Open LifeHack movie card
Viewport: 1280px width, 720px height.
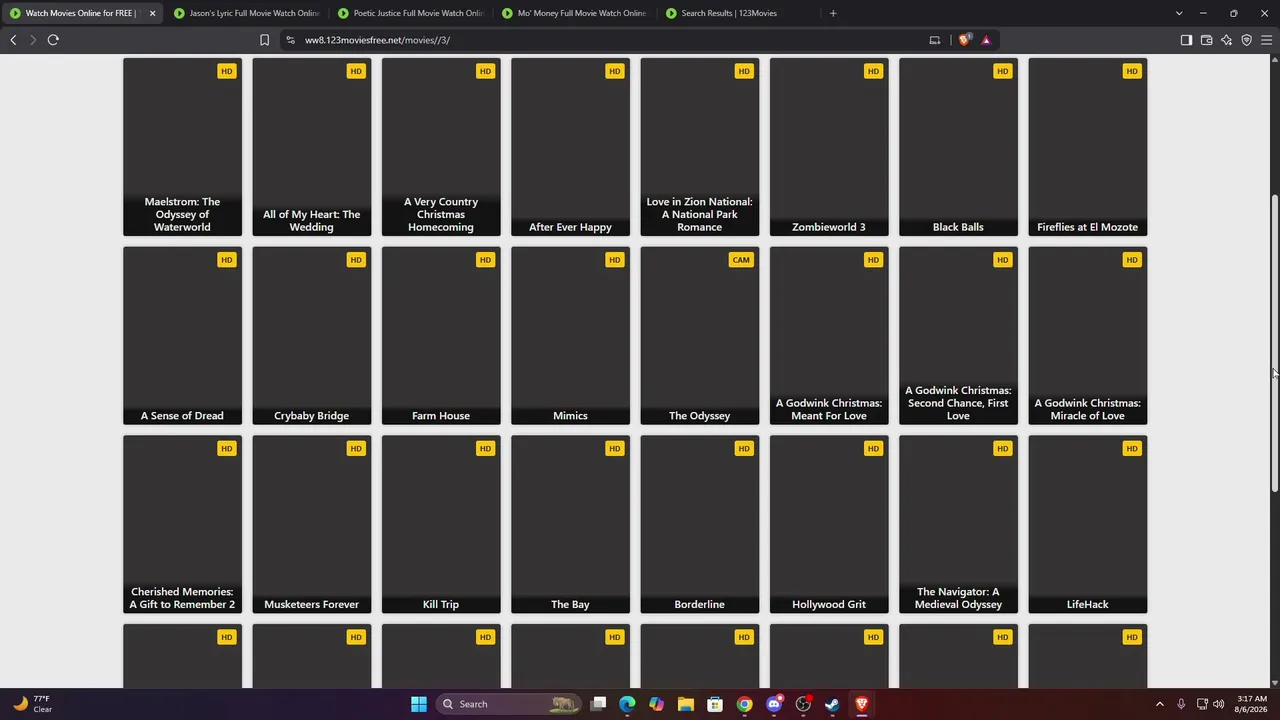1088,524
